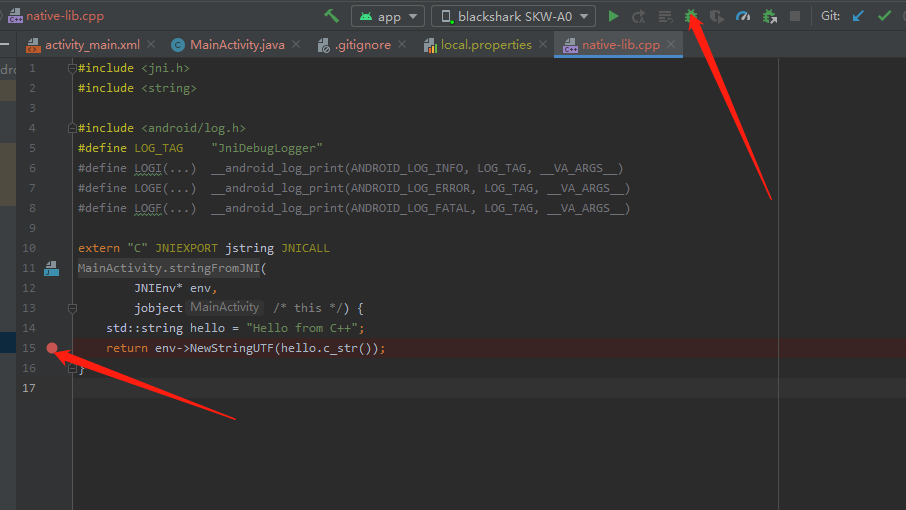Image resolution: width=906 pixels, height=510 pixels.
Task: Click the related-file gutter icon on line 11
Action: [x=52, y=268]
